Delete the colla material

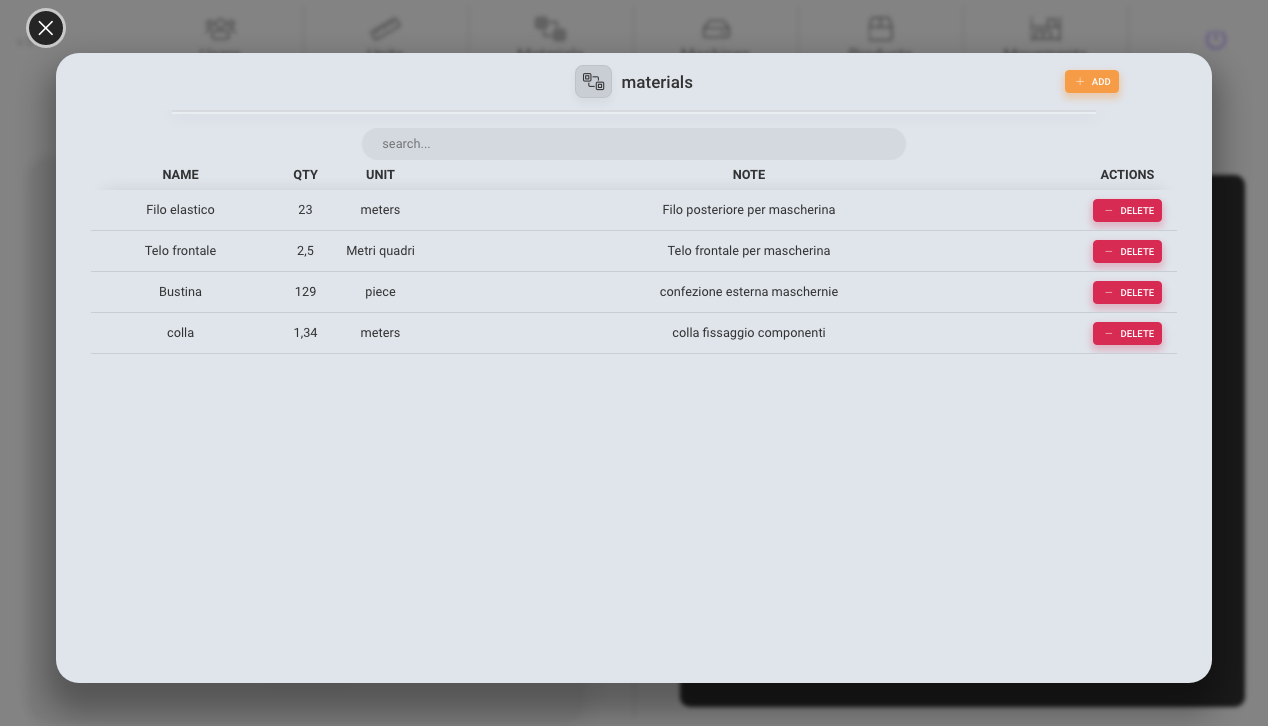(1127, 334)
